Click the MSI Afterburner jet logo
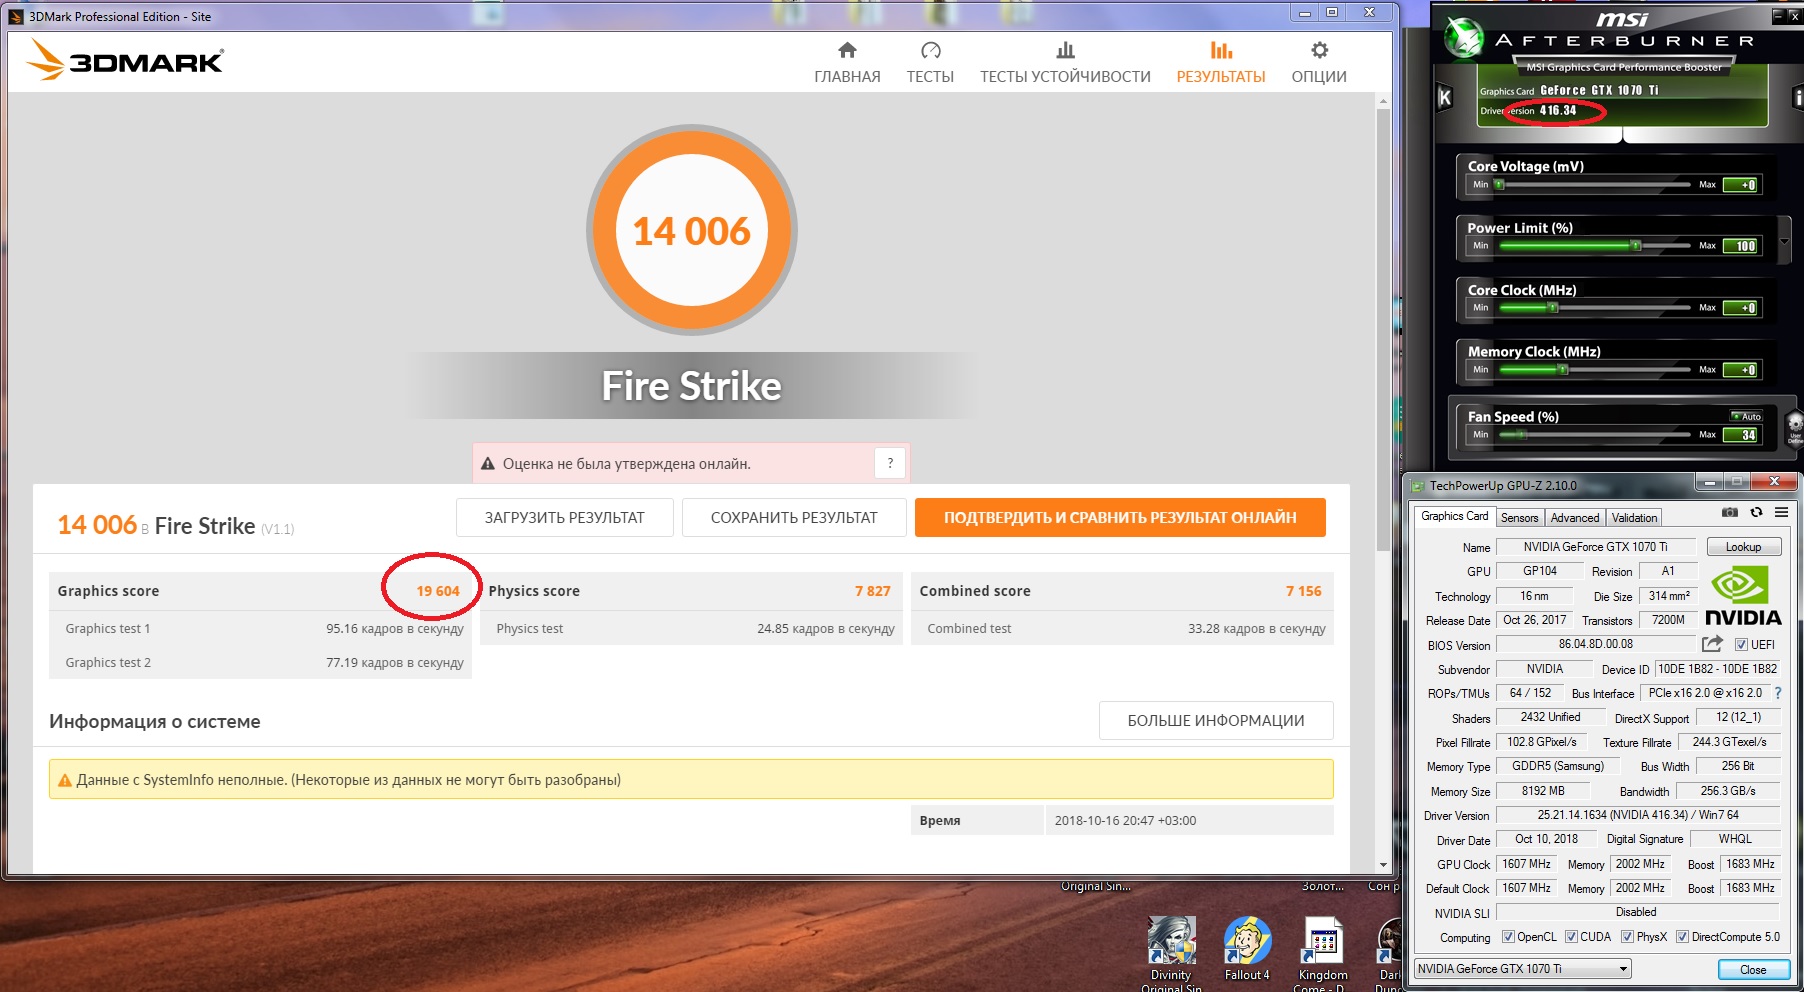 point(1464,38)
